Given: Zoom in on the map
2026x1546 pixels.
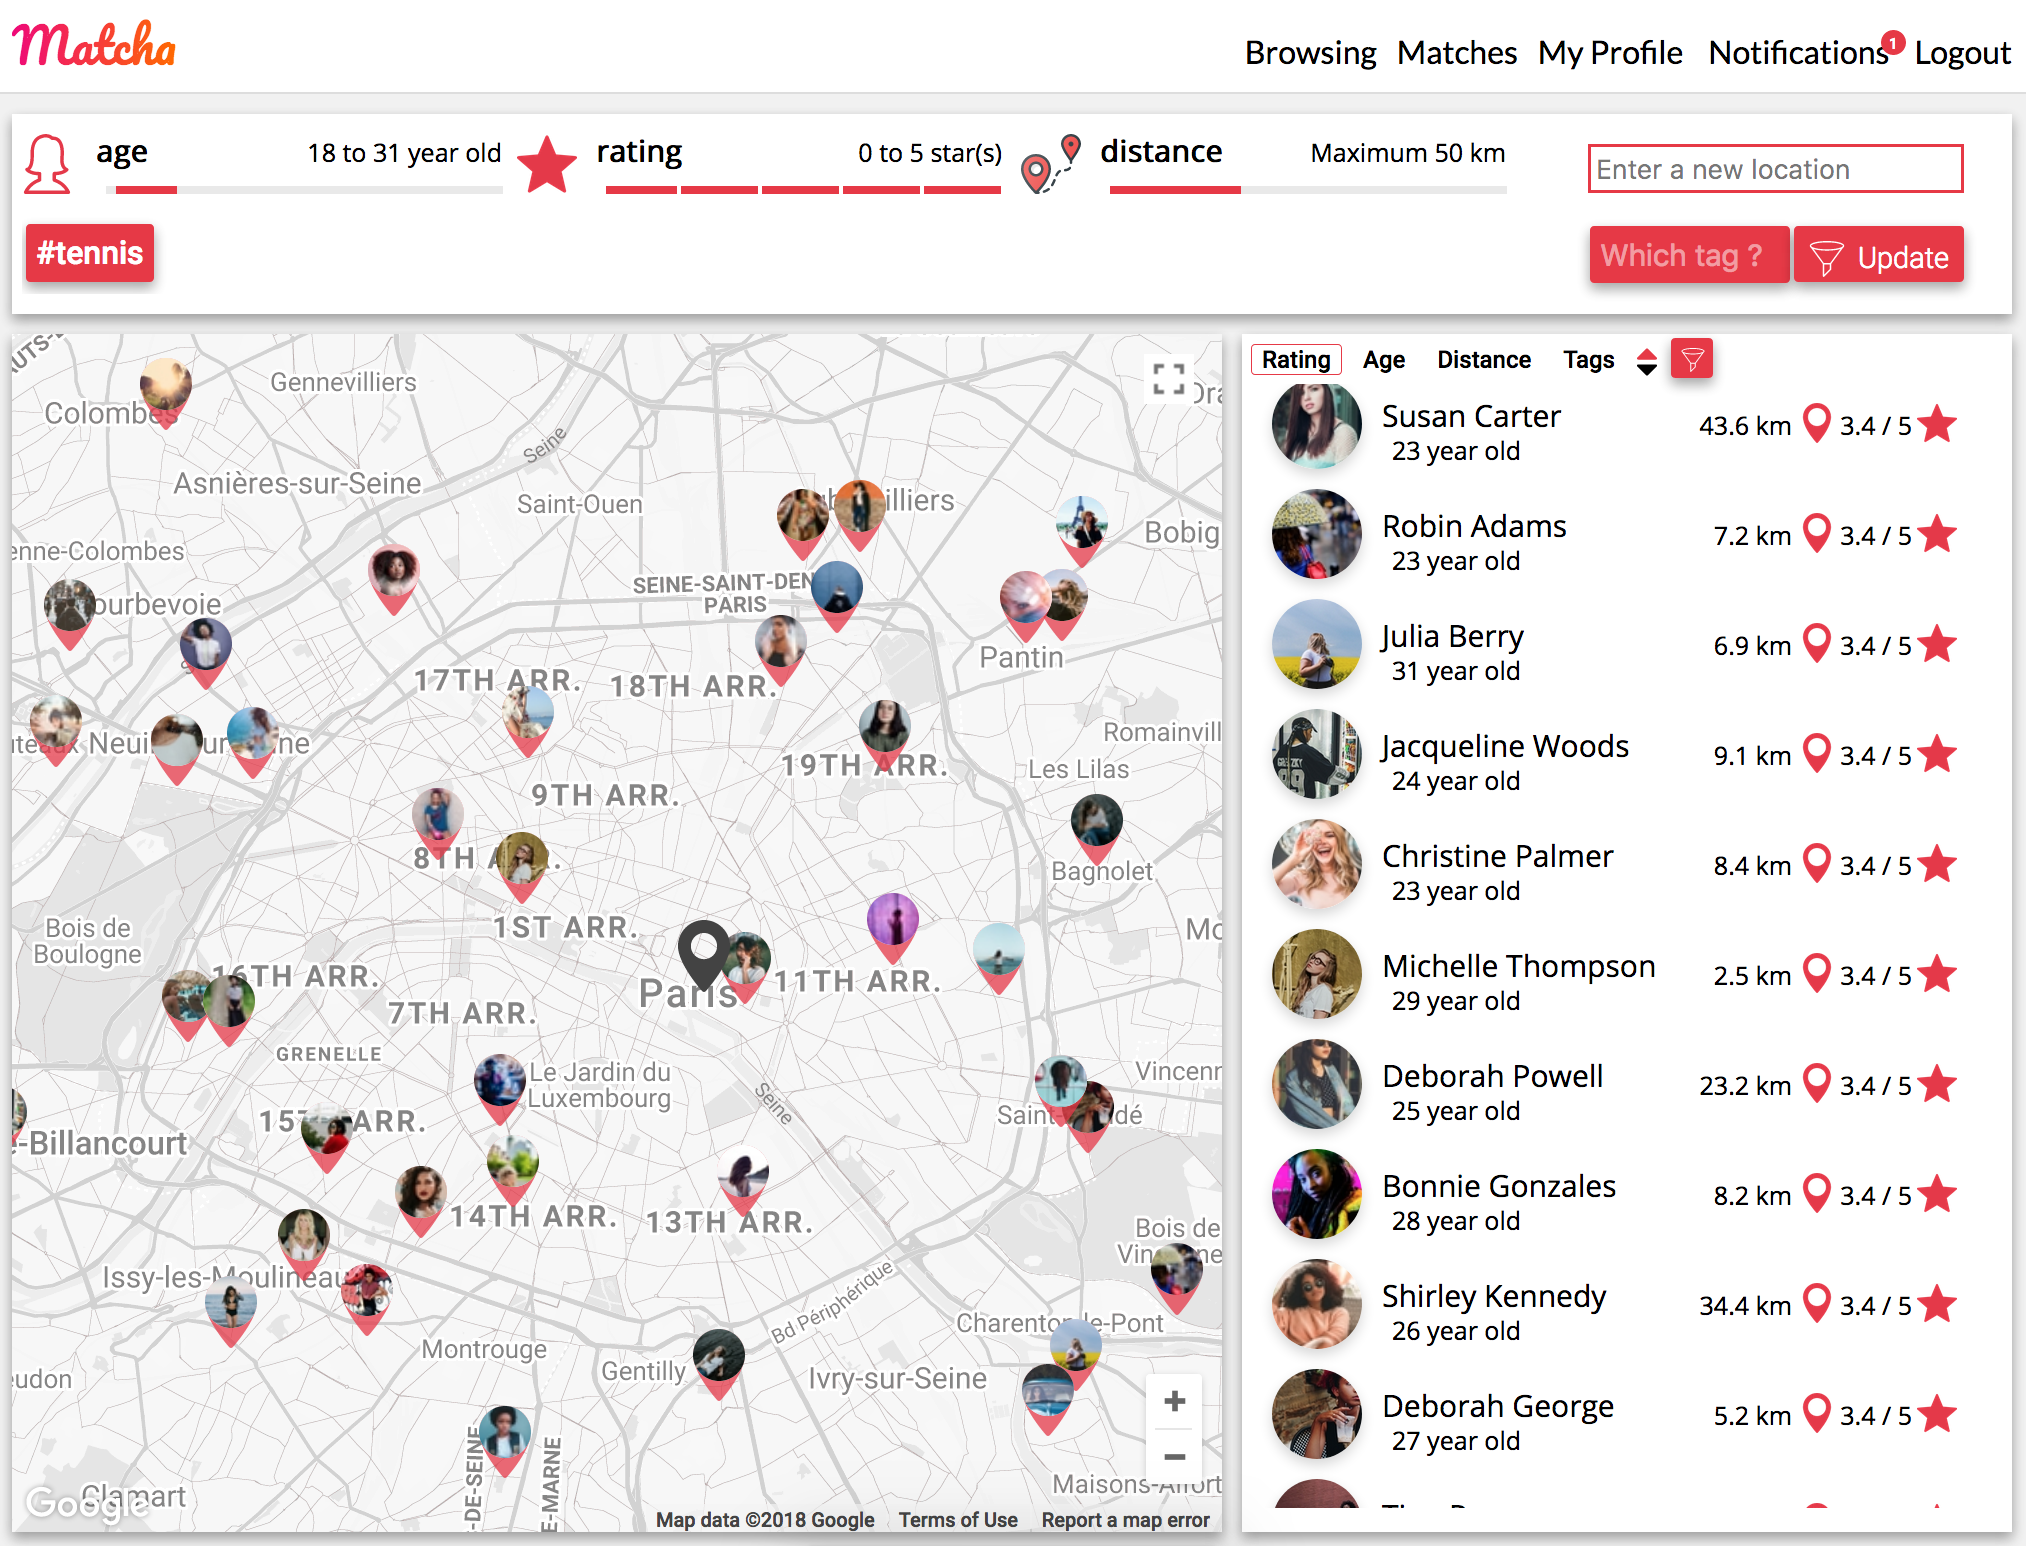Looking at the screenshot, I should tap(1175, 1401).
